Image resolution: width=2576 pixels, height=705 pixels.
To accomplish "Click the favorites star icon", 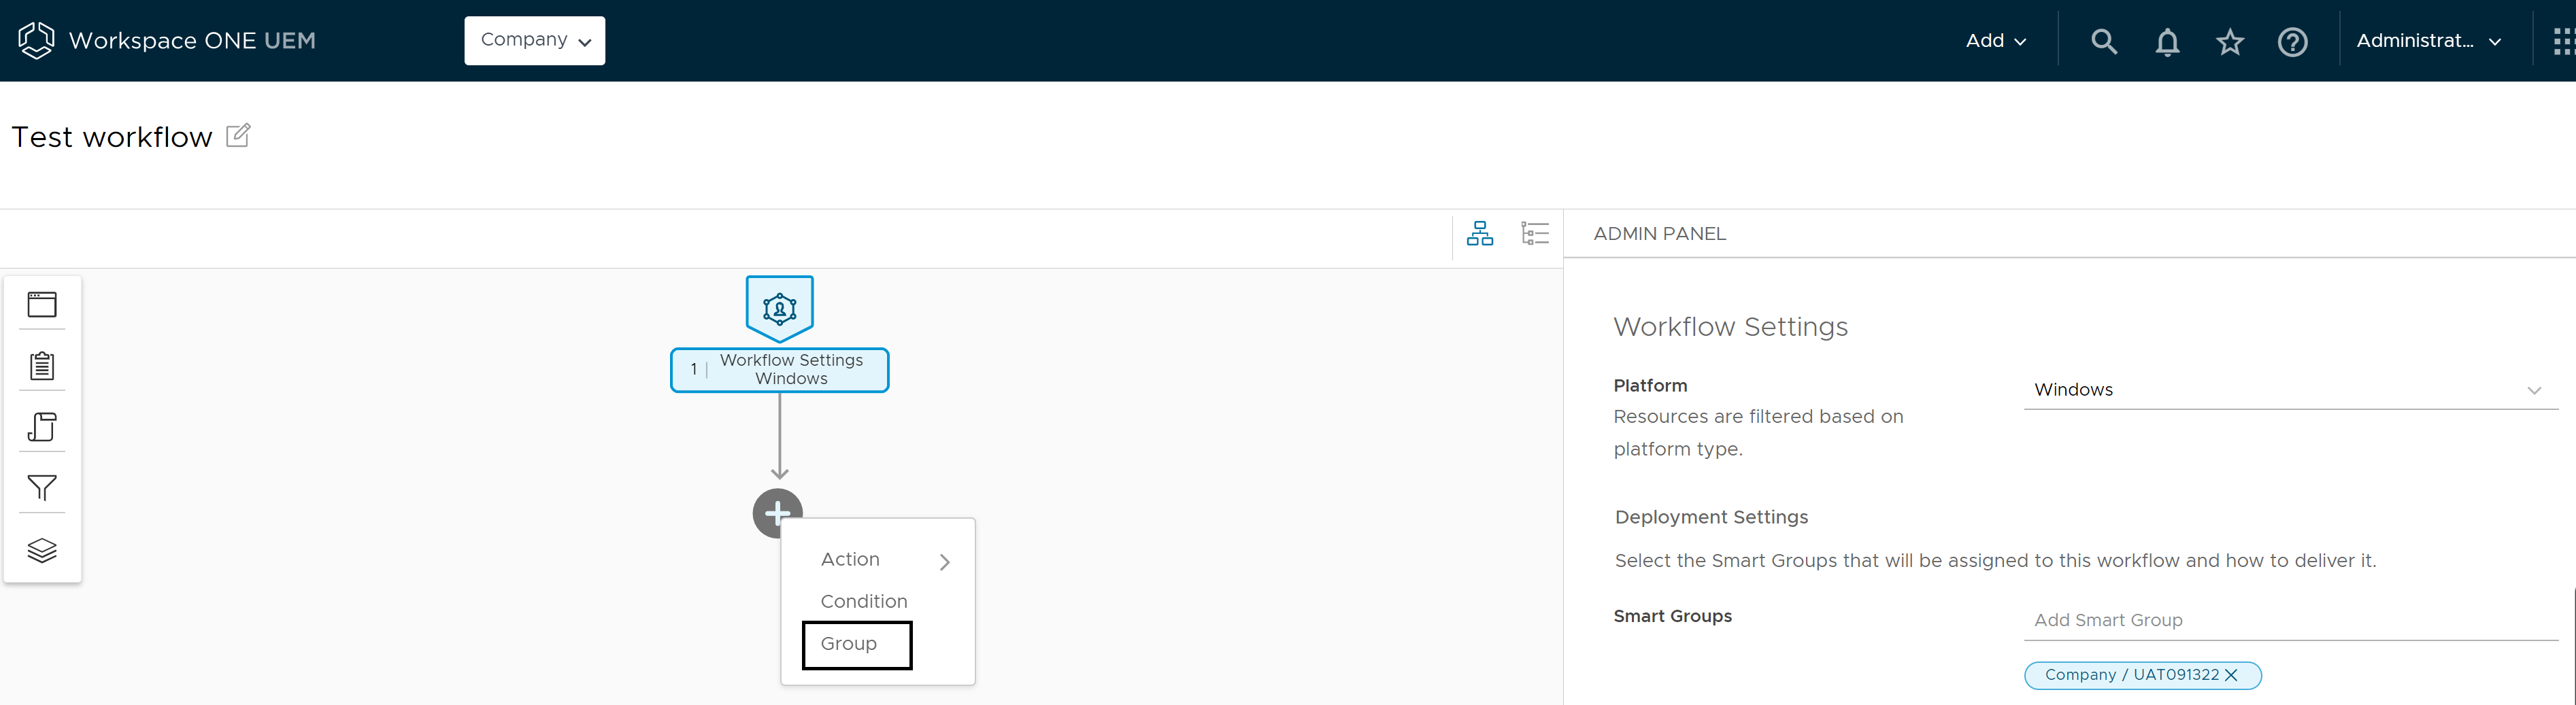I will click(2230, 42).
